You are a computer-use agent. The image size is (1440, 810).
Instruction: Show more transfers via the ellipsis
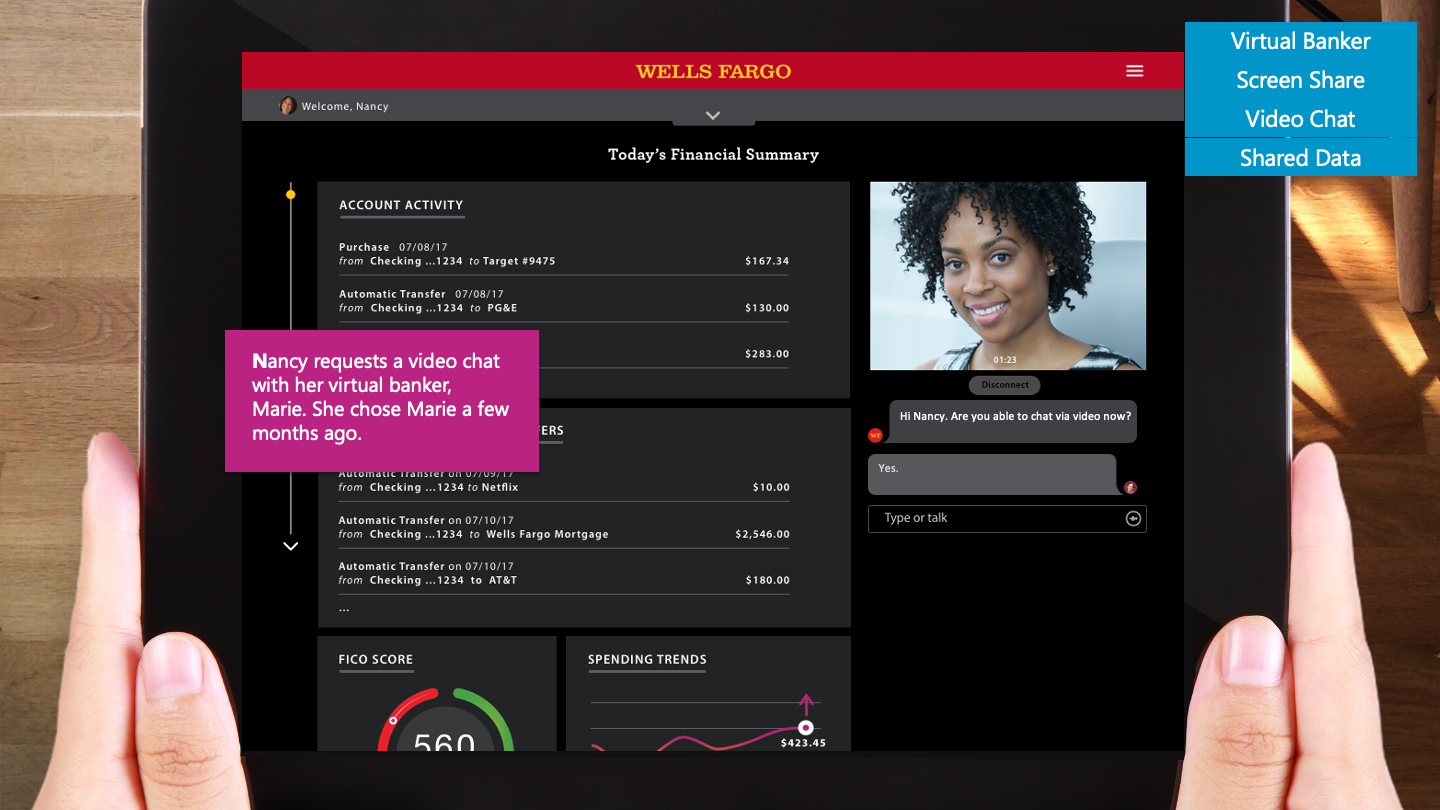click(x=344, y=608)
